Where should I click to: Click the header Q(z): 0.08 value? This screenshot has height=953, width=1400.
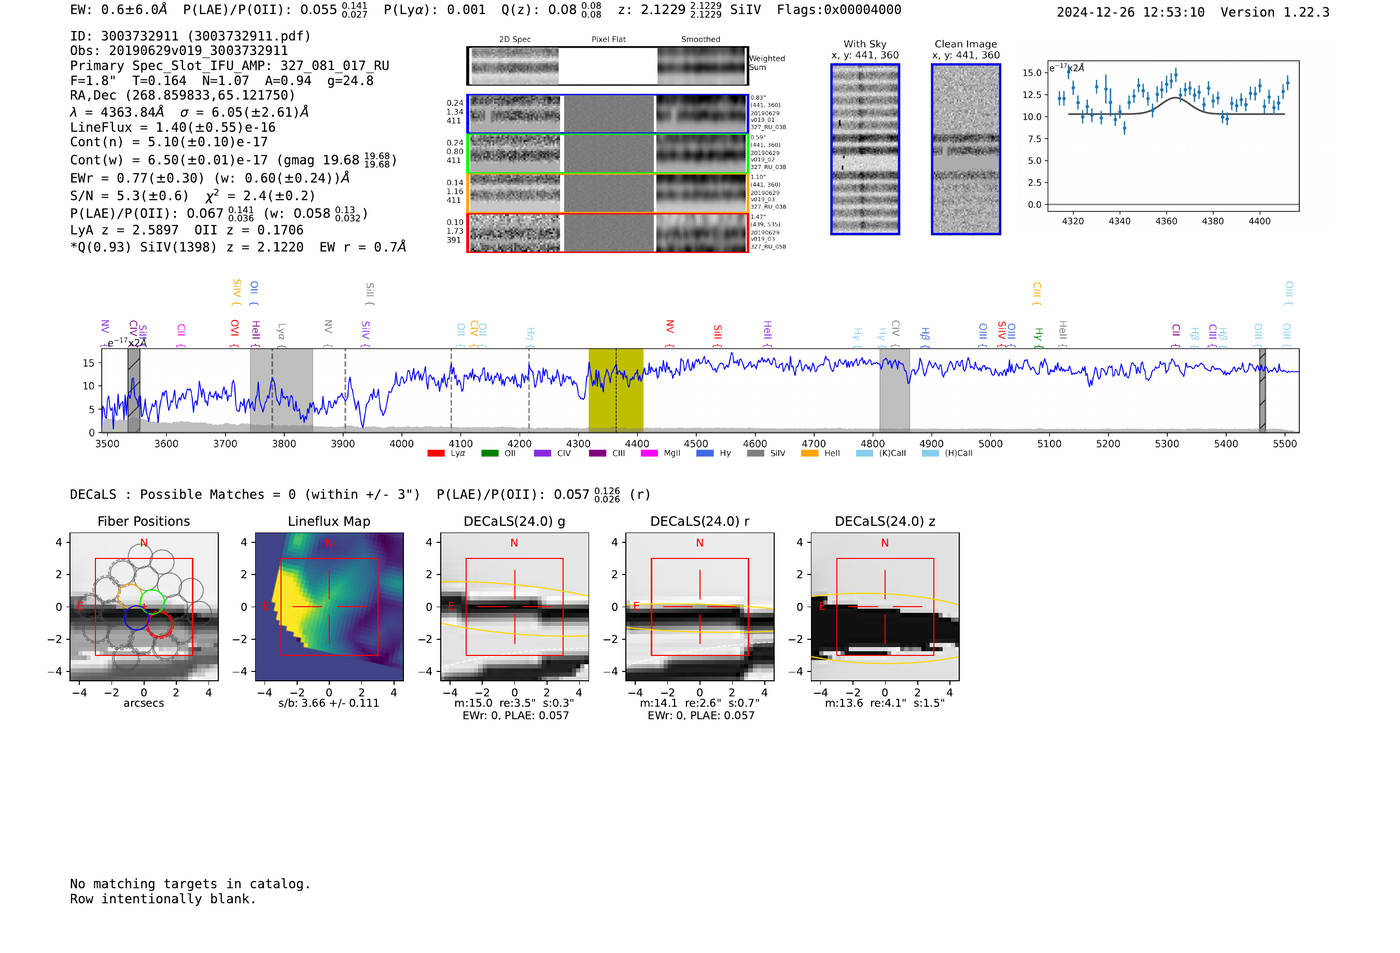(x=553, y=10)
